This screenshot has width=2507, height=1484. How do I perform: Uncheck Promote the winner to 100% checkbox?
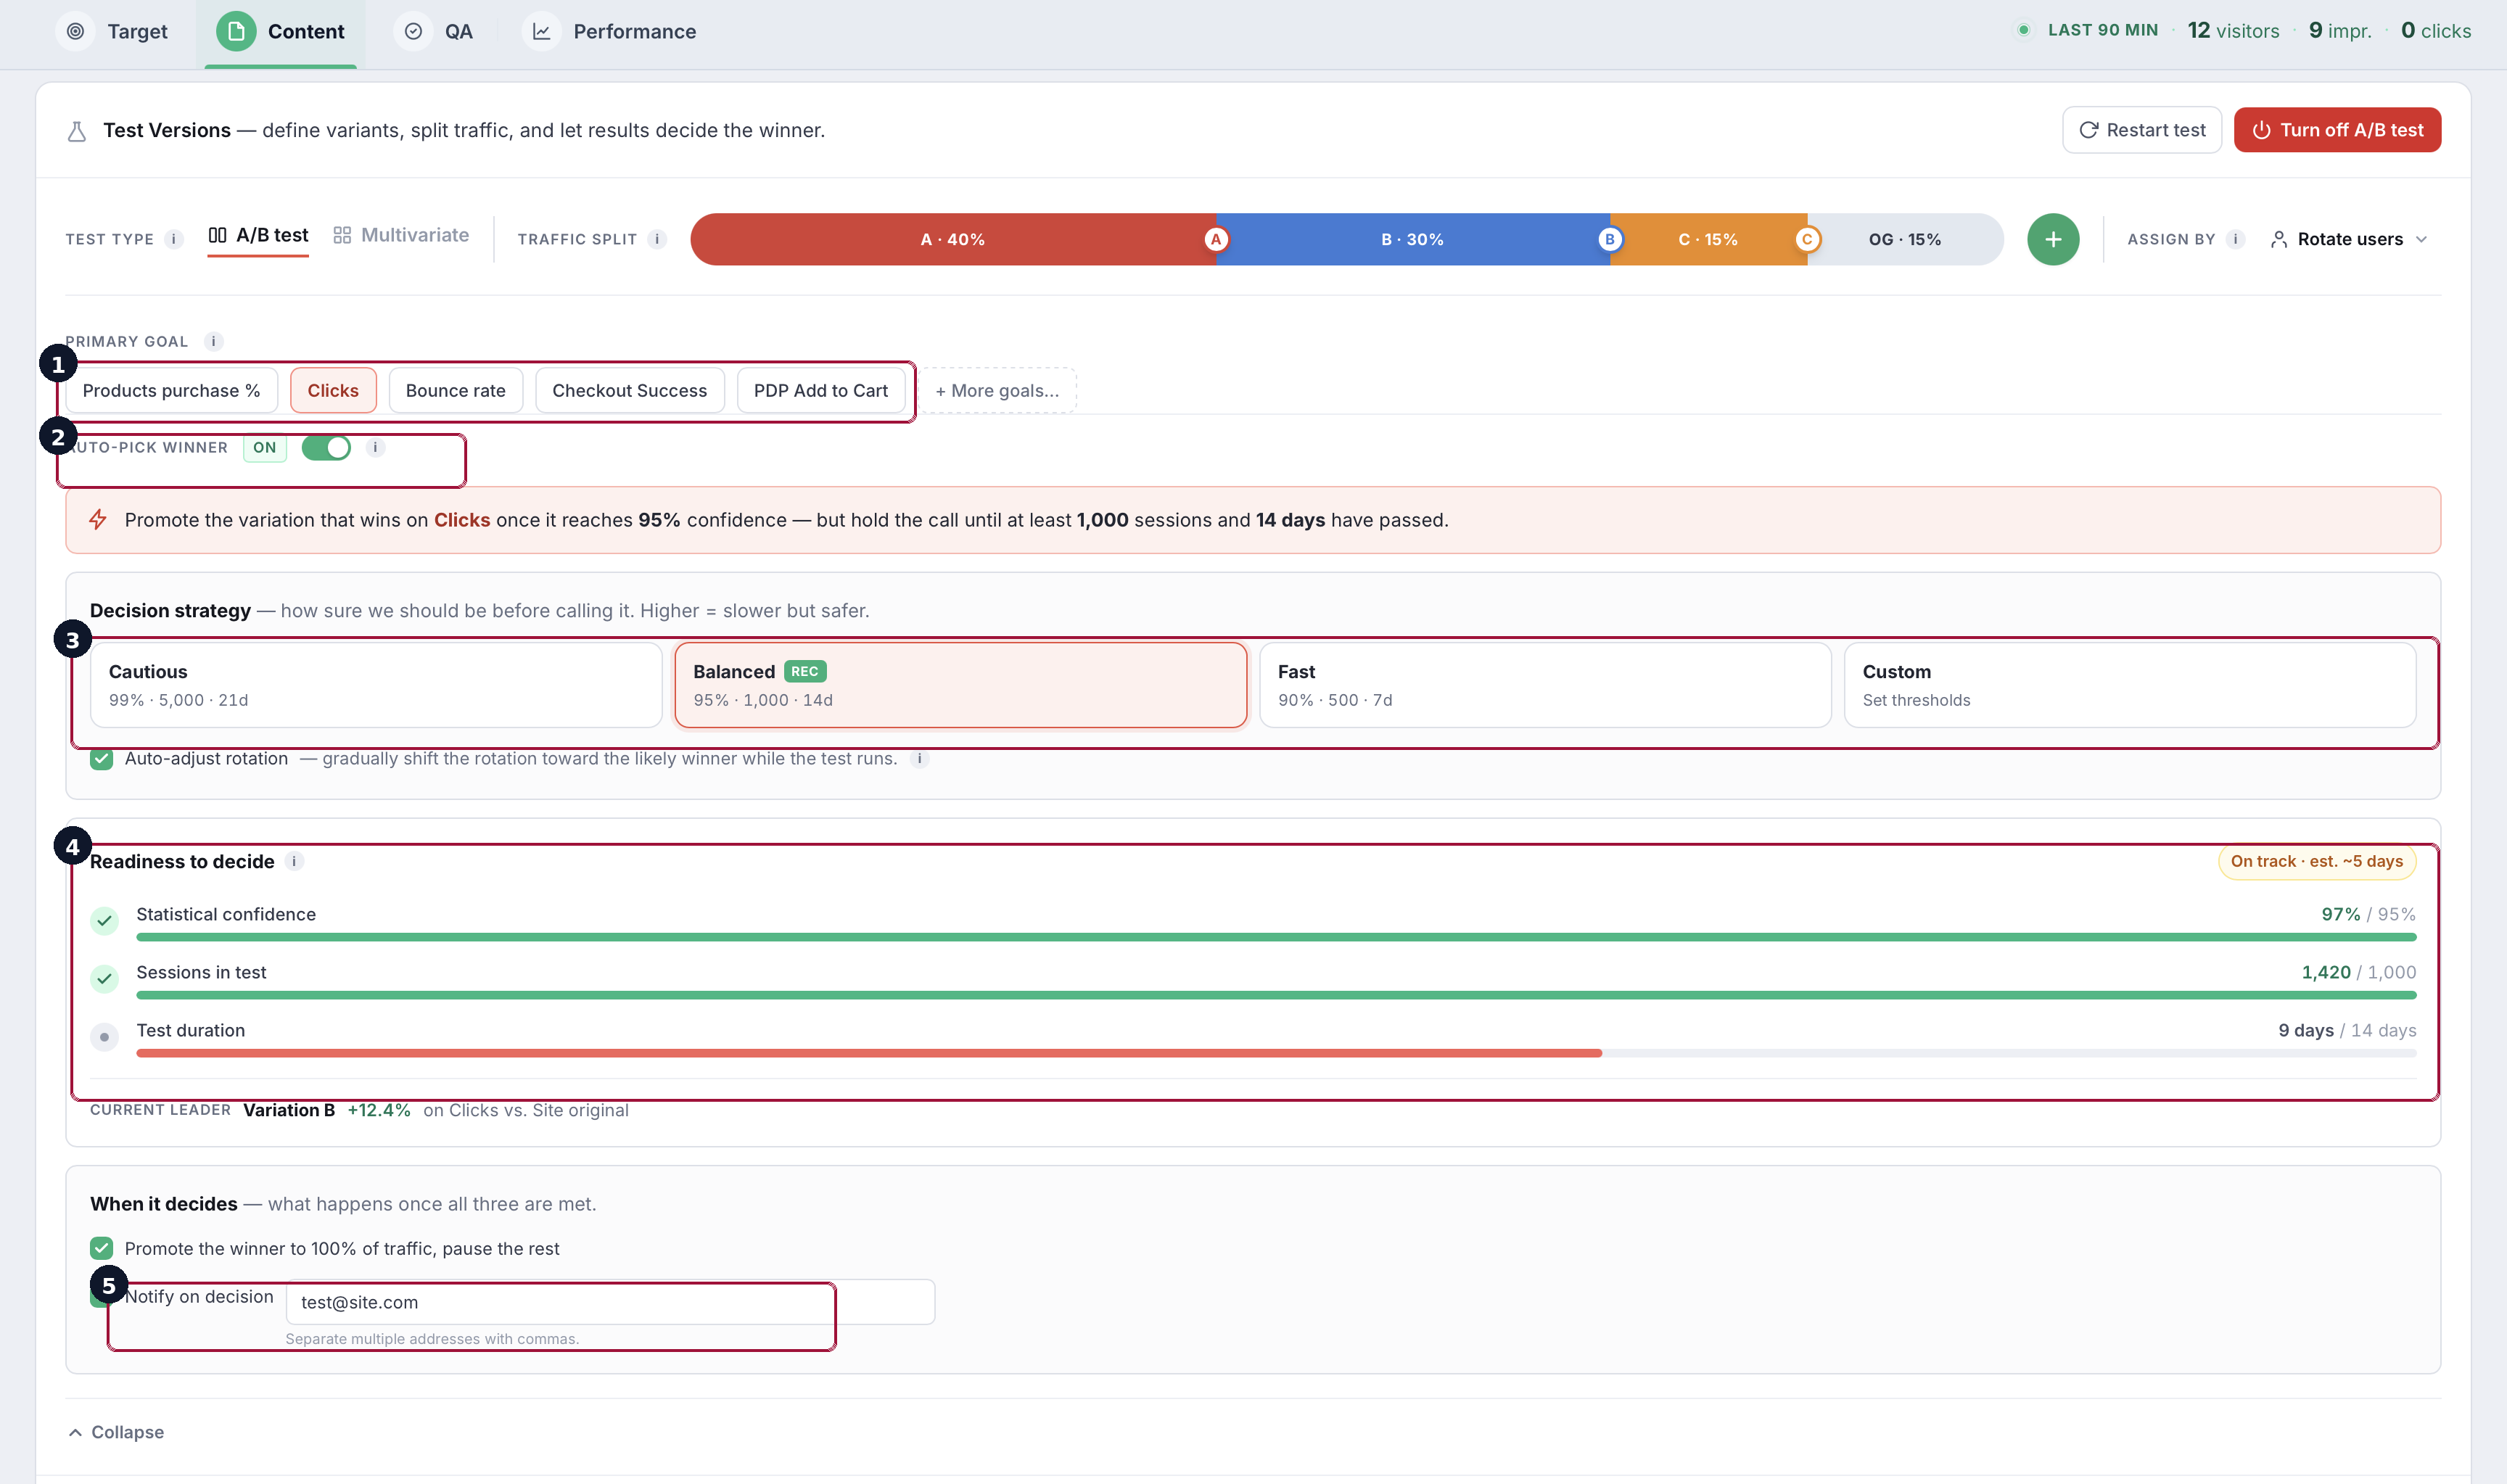coord(101,1248)
